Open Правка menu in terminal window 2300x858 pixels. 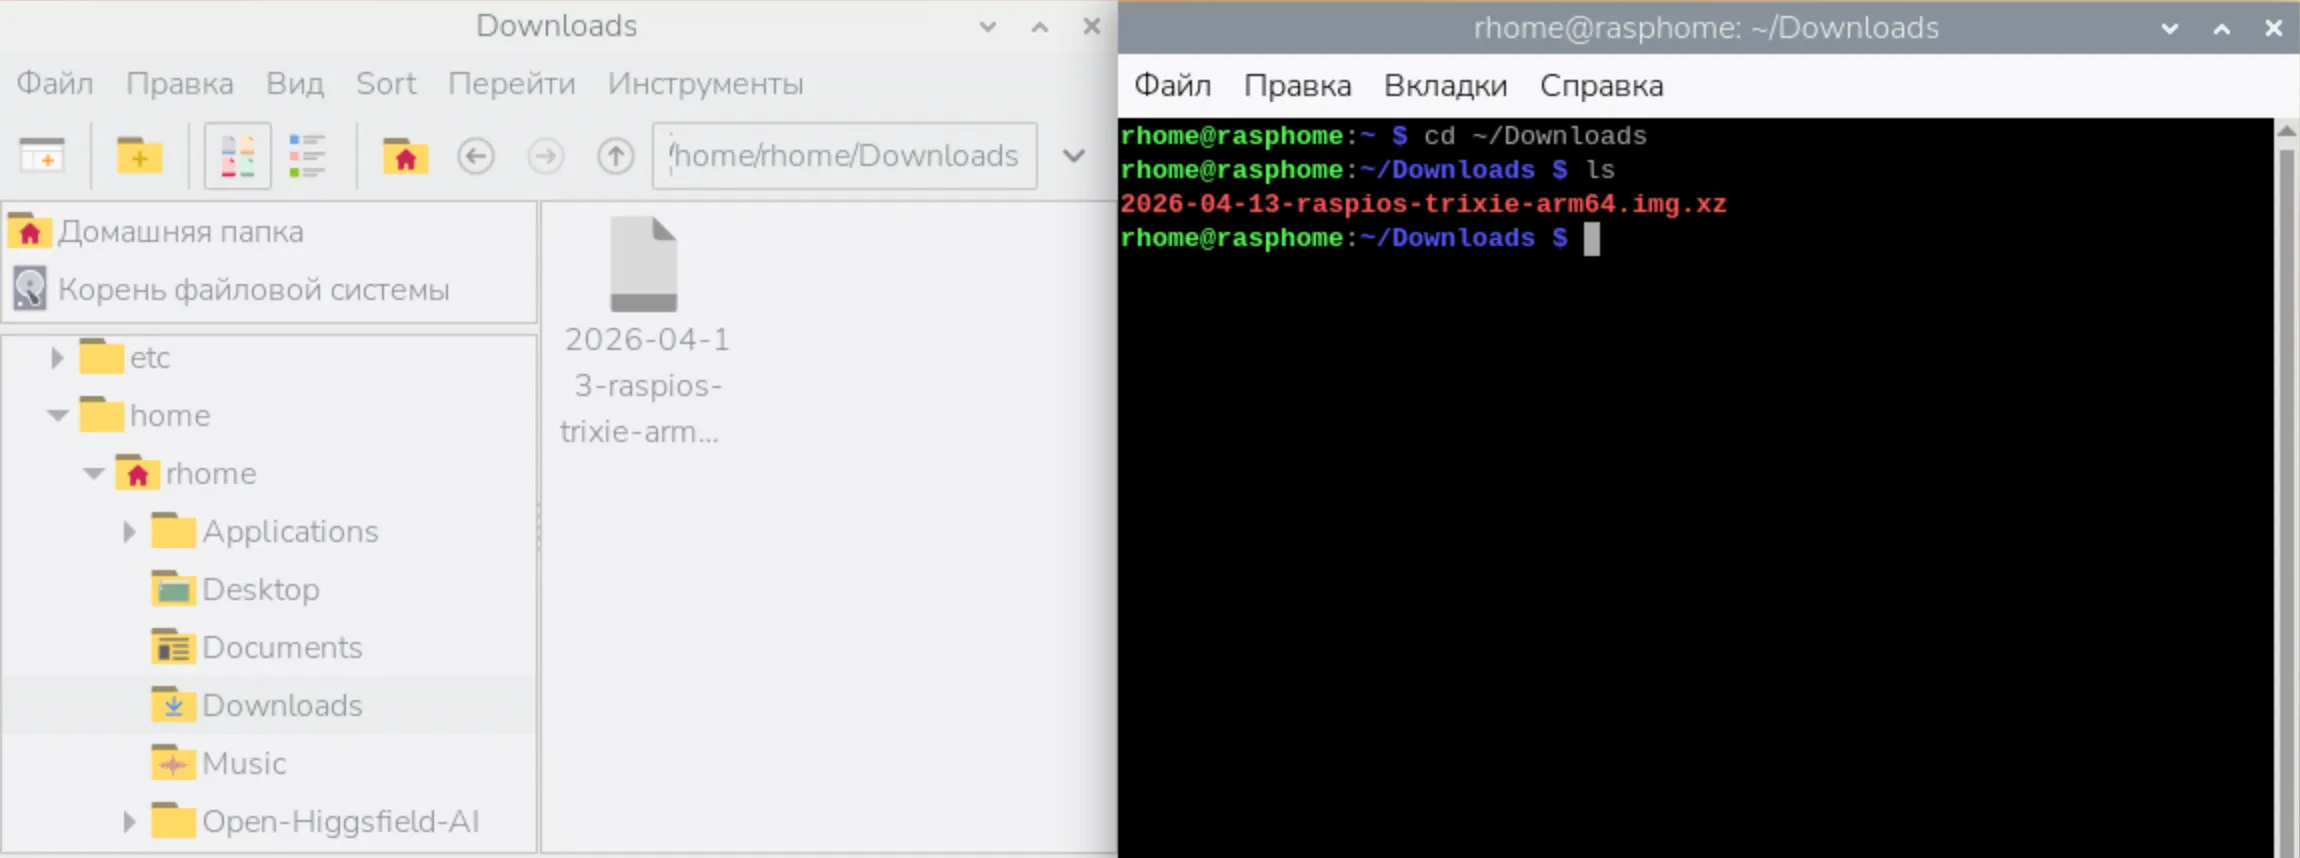pos(1298,86)
